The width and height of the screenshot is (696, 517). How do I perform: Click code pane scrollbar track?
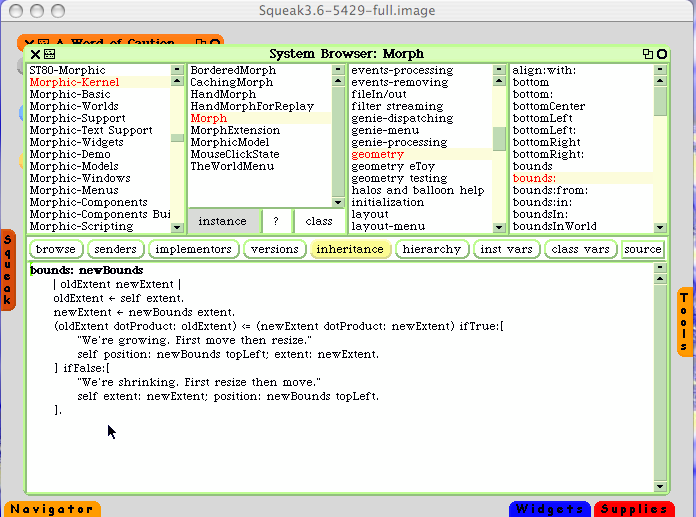[x=660, y=382]
